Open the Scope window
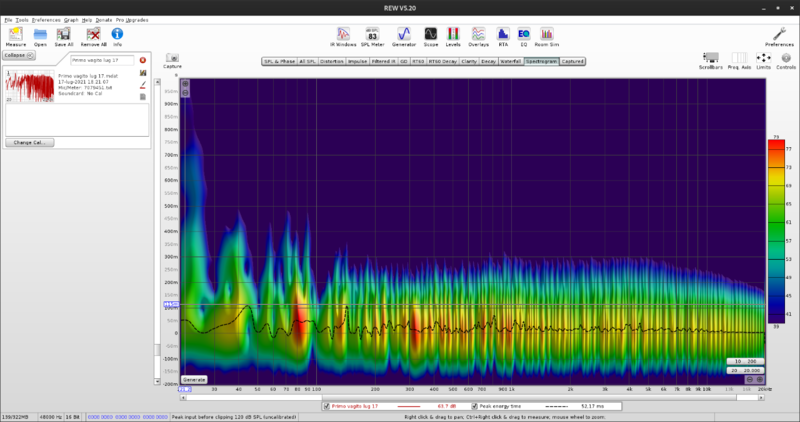The width and height of the screenshot is (800, 422). point(430,34)
